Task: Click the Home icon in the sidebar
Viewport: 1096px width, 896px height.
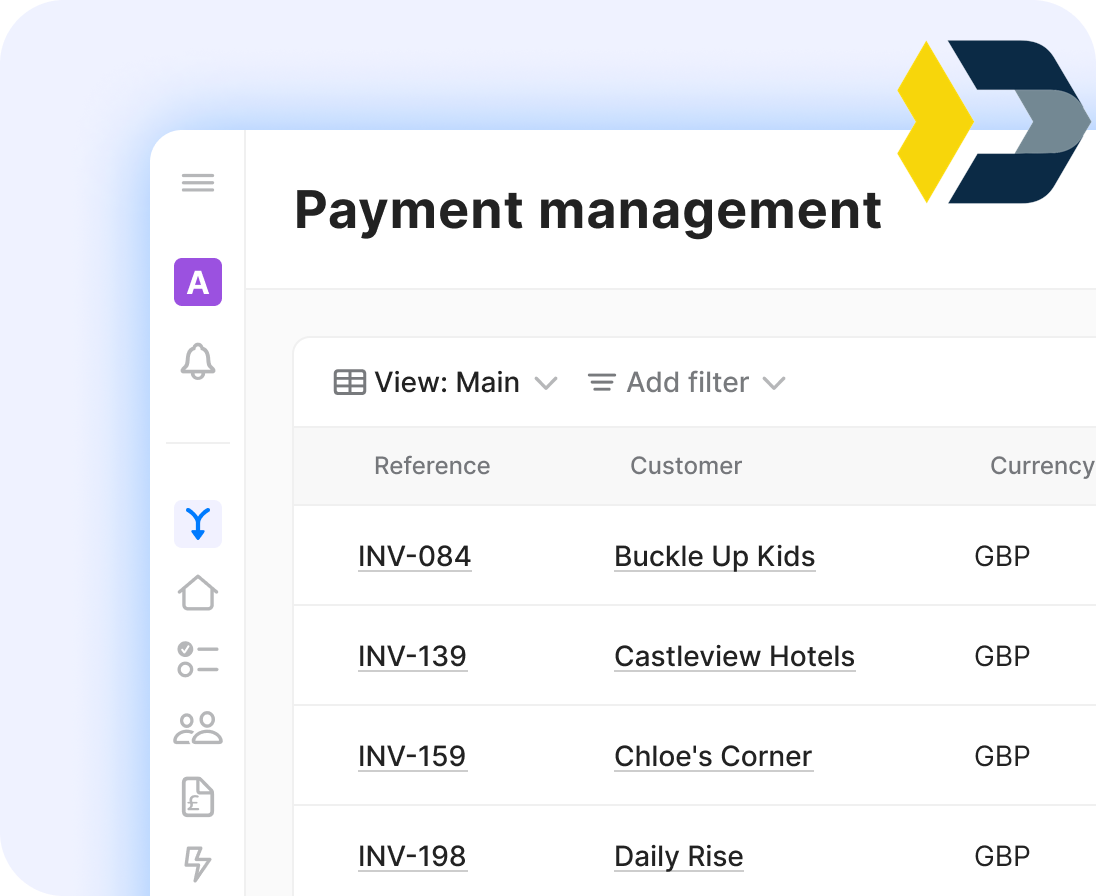Action: coord(198,593)
